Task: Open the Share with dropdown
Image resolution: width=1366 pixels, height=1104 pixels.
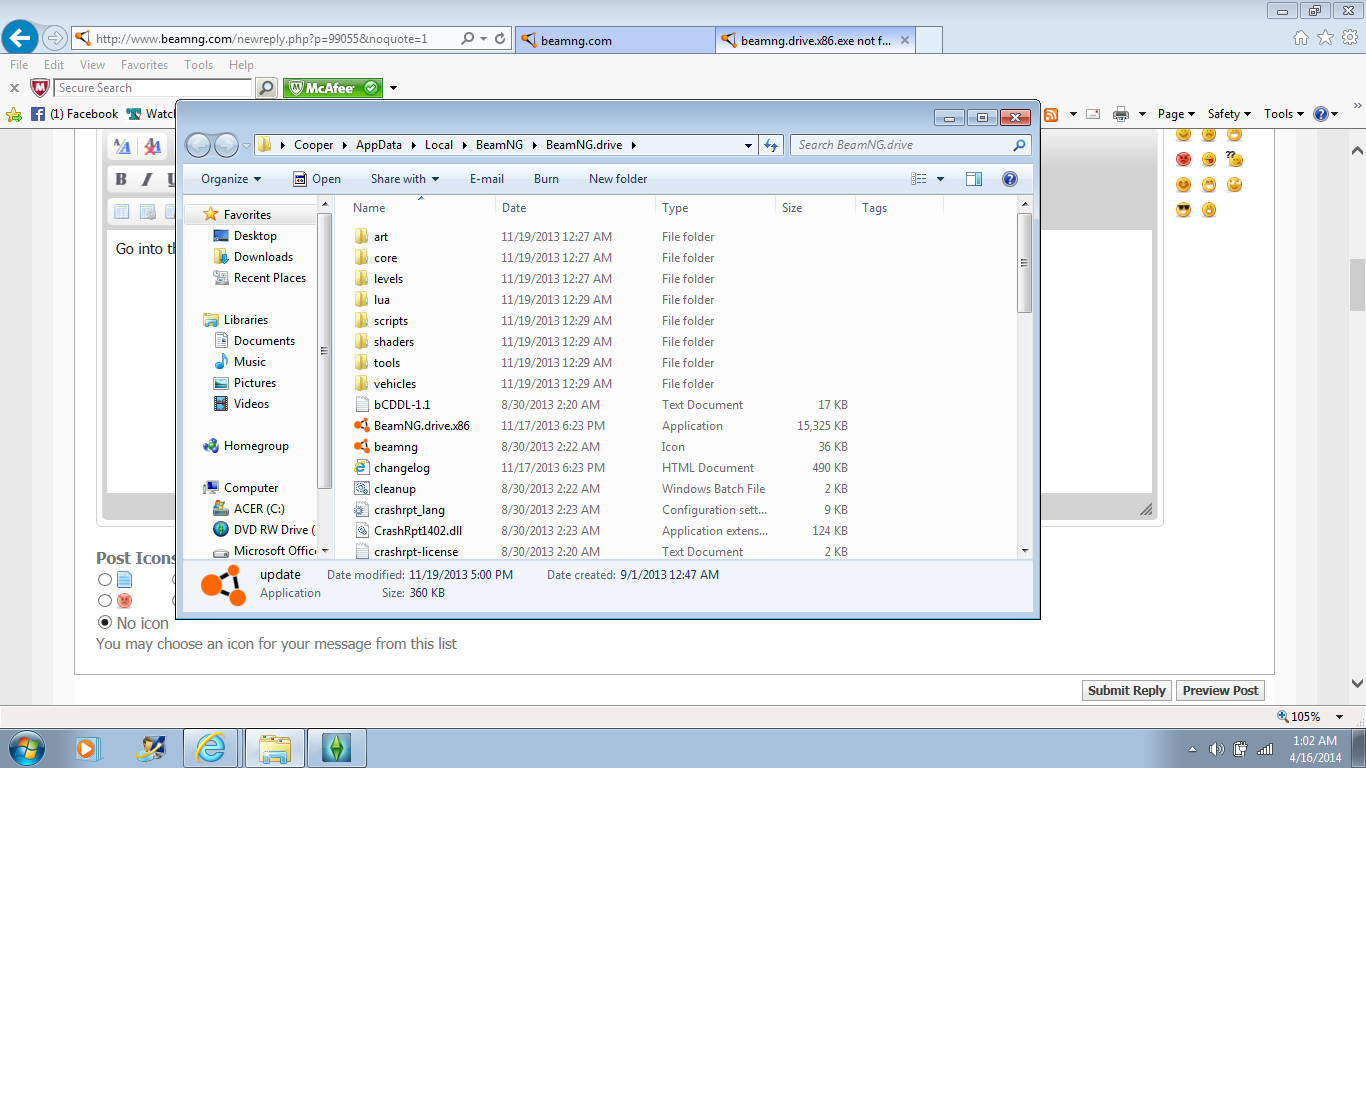Action: [x=405, y=179]
